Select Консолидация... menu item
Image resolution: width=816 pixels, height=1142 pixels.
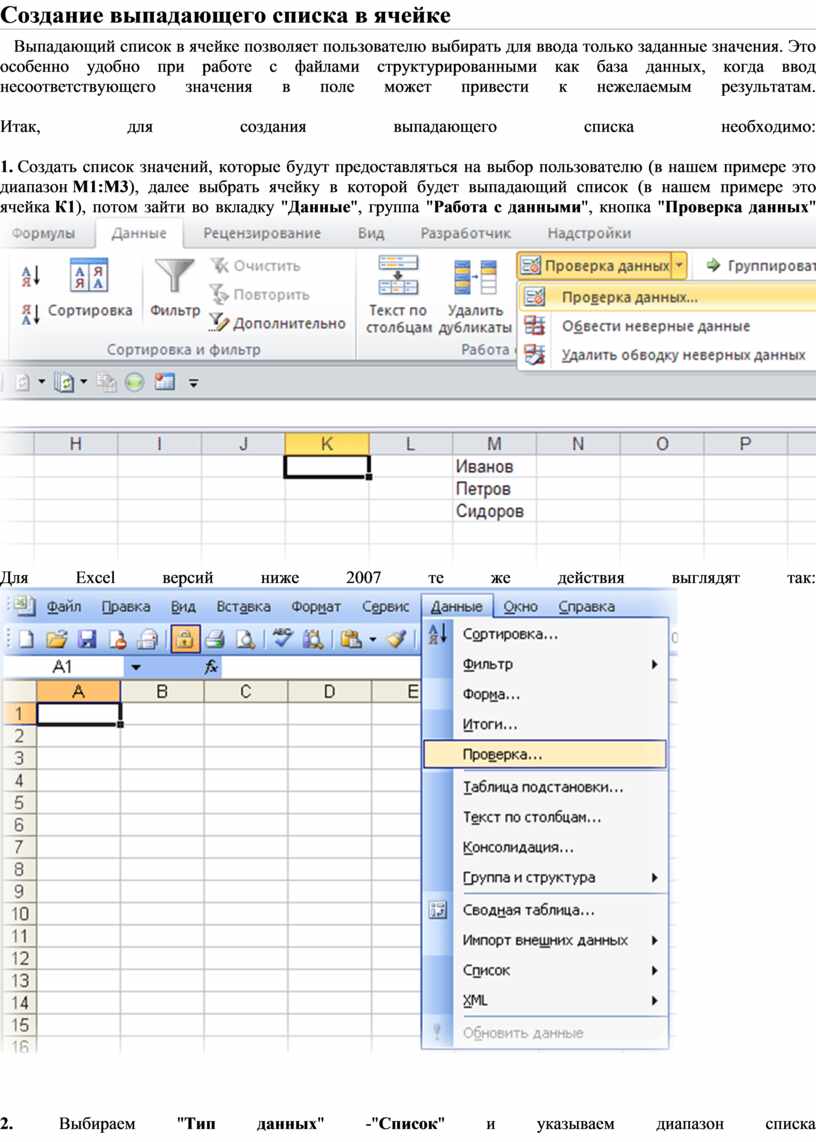[x=545, y=847]
